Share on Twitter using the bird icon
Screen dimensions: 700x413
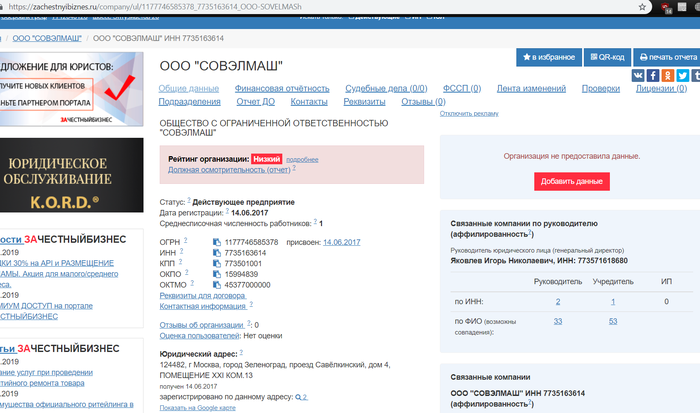point(682,75)
